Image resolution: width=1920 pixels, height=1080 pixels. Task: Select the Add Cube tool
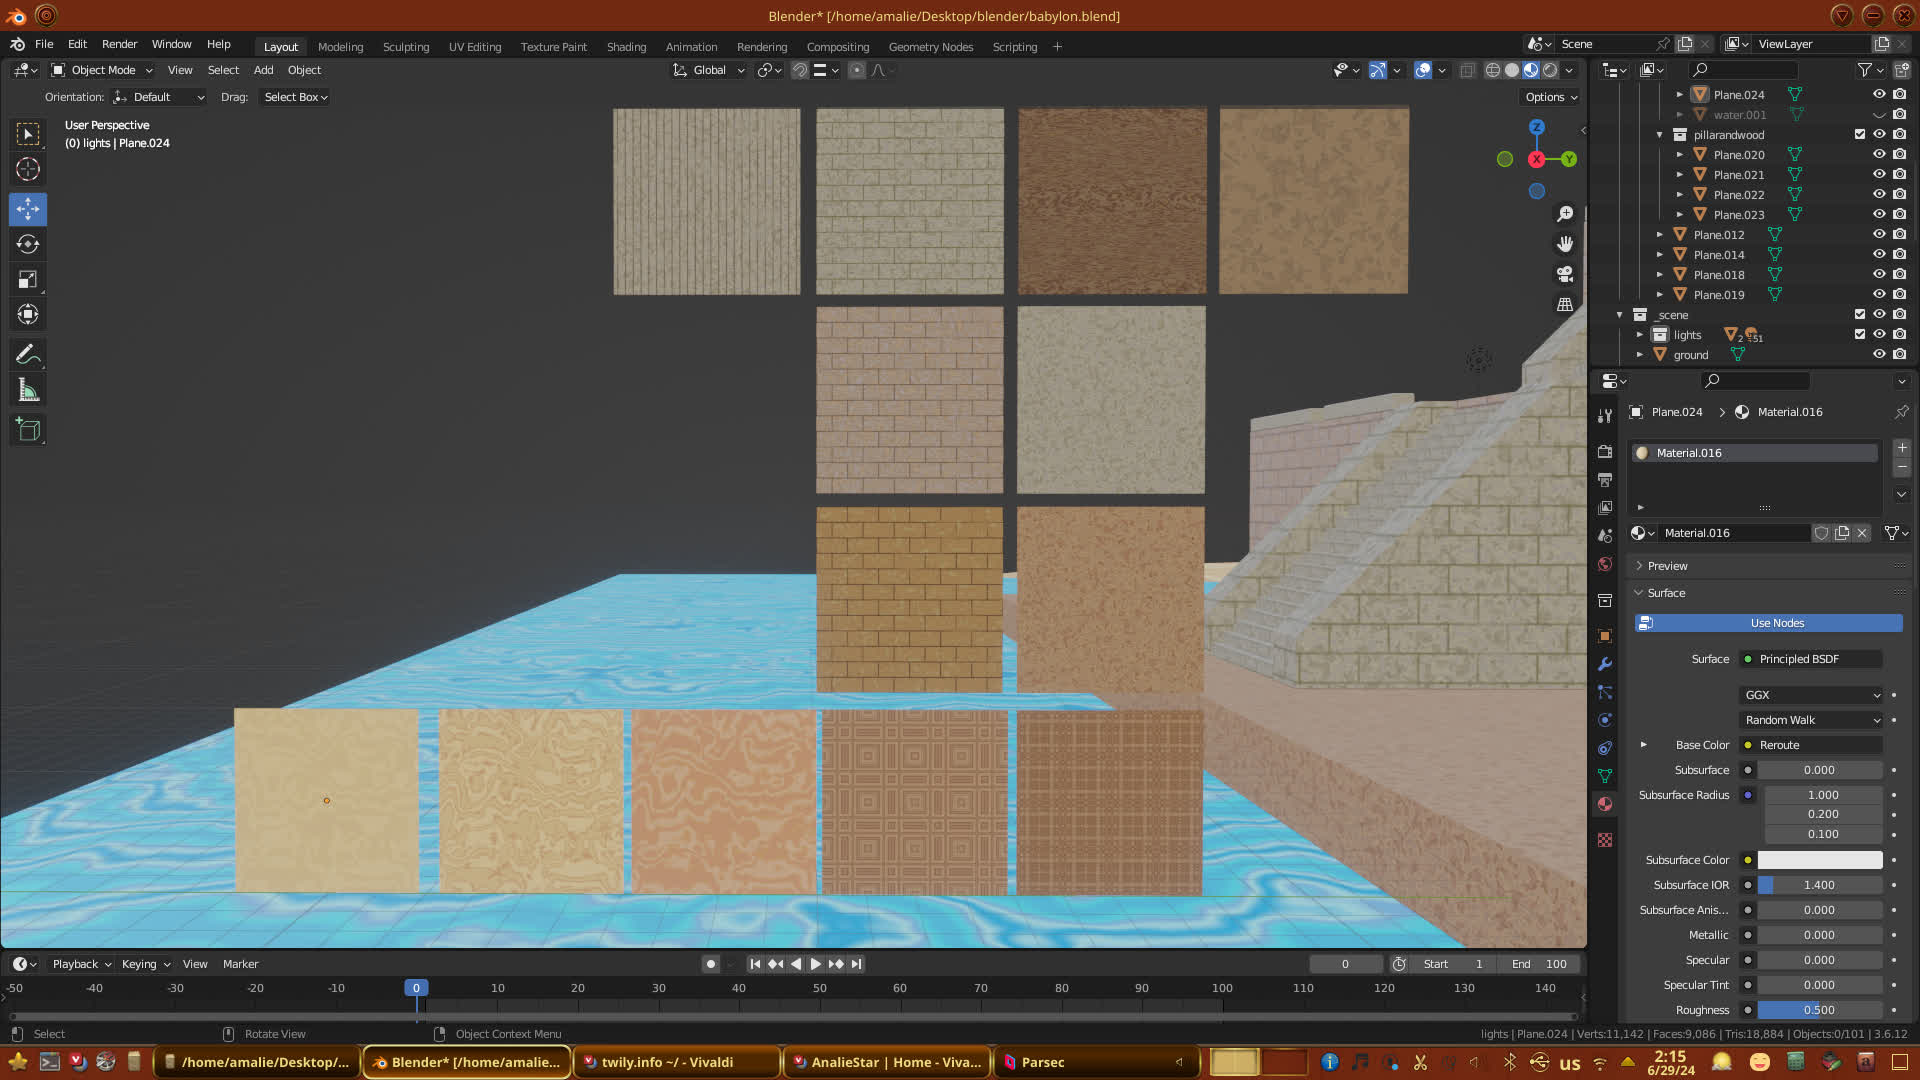[28, 430]
